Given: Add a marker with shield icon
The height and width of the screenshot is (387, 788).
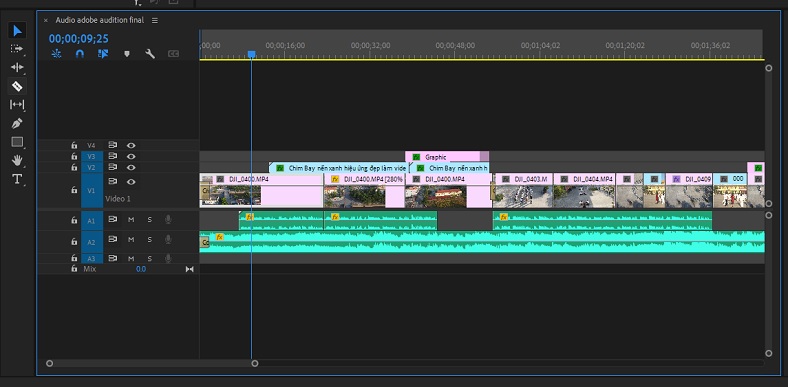Looking at the screenshot, I should tap(127, 54).
